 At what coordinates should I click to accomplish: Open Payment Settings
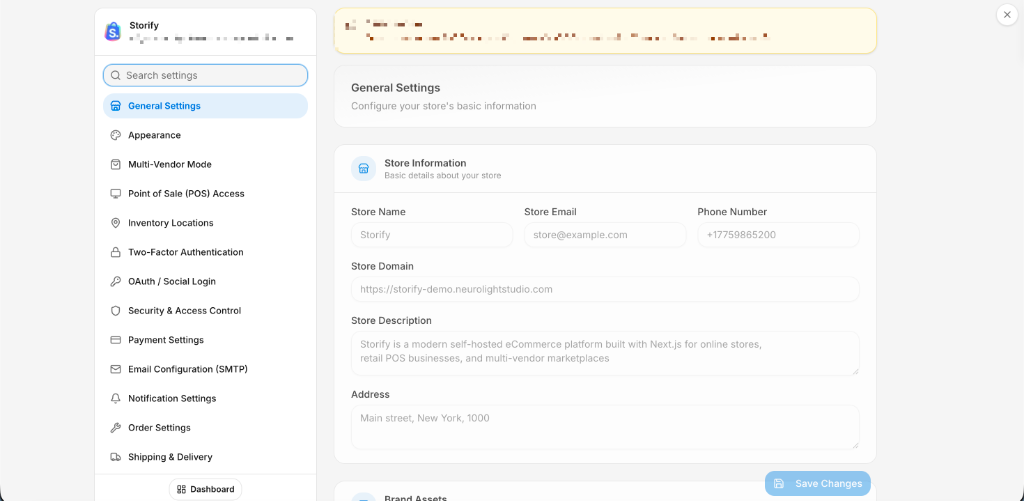coord(205,340)
